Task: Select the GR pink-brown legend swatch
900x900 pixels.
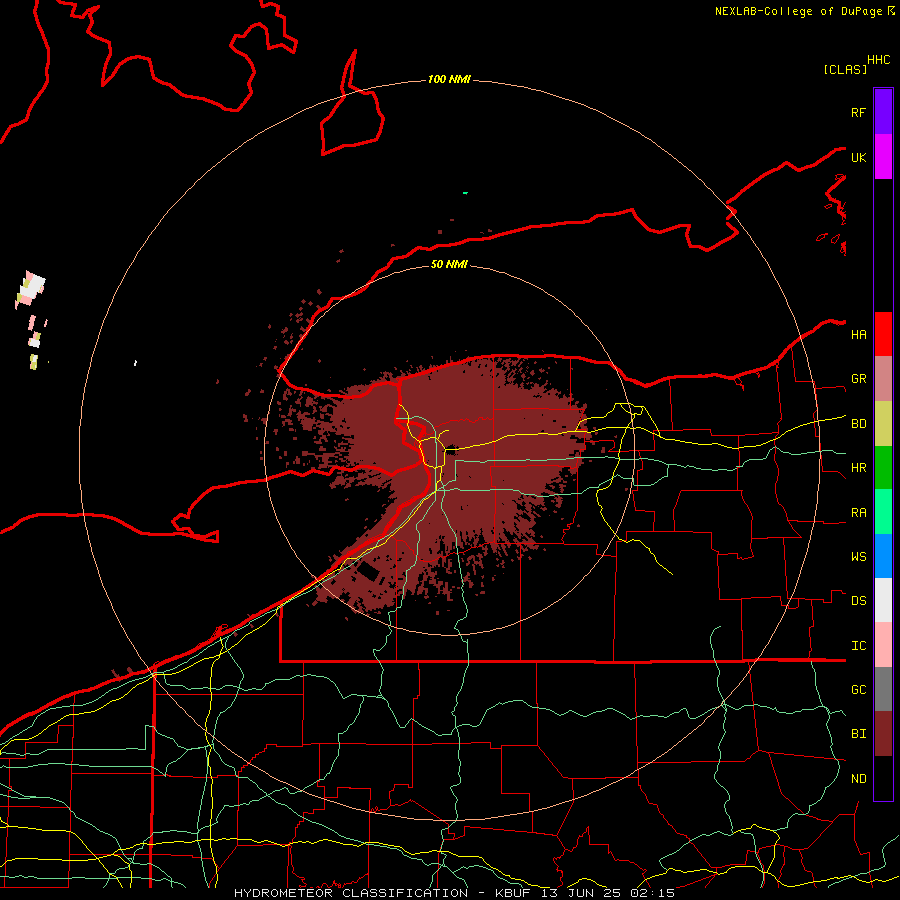Action: 883,379
